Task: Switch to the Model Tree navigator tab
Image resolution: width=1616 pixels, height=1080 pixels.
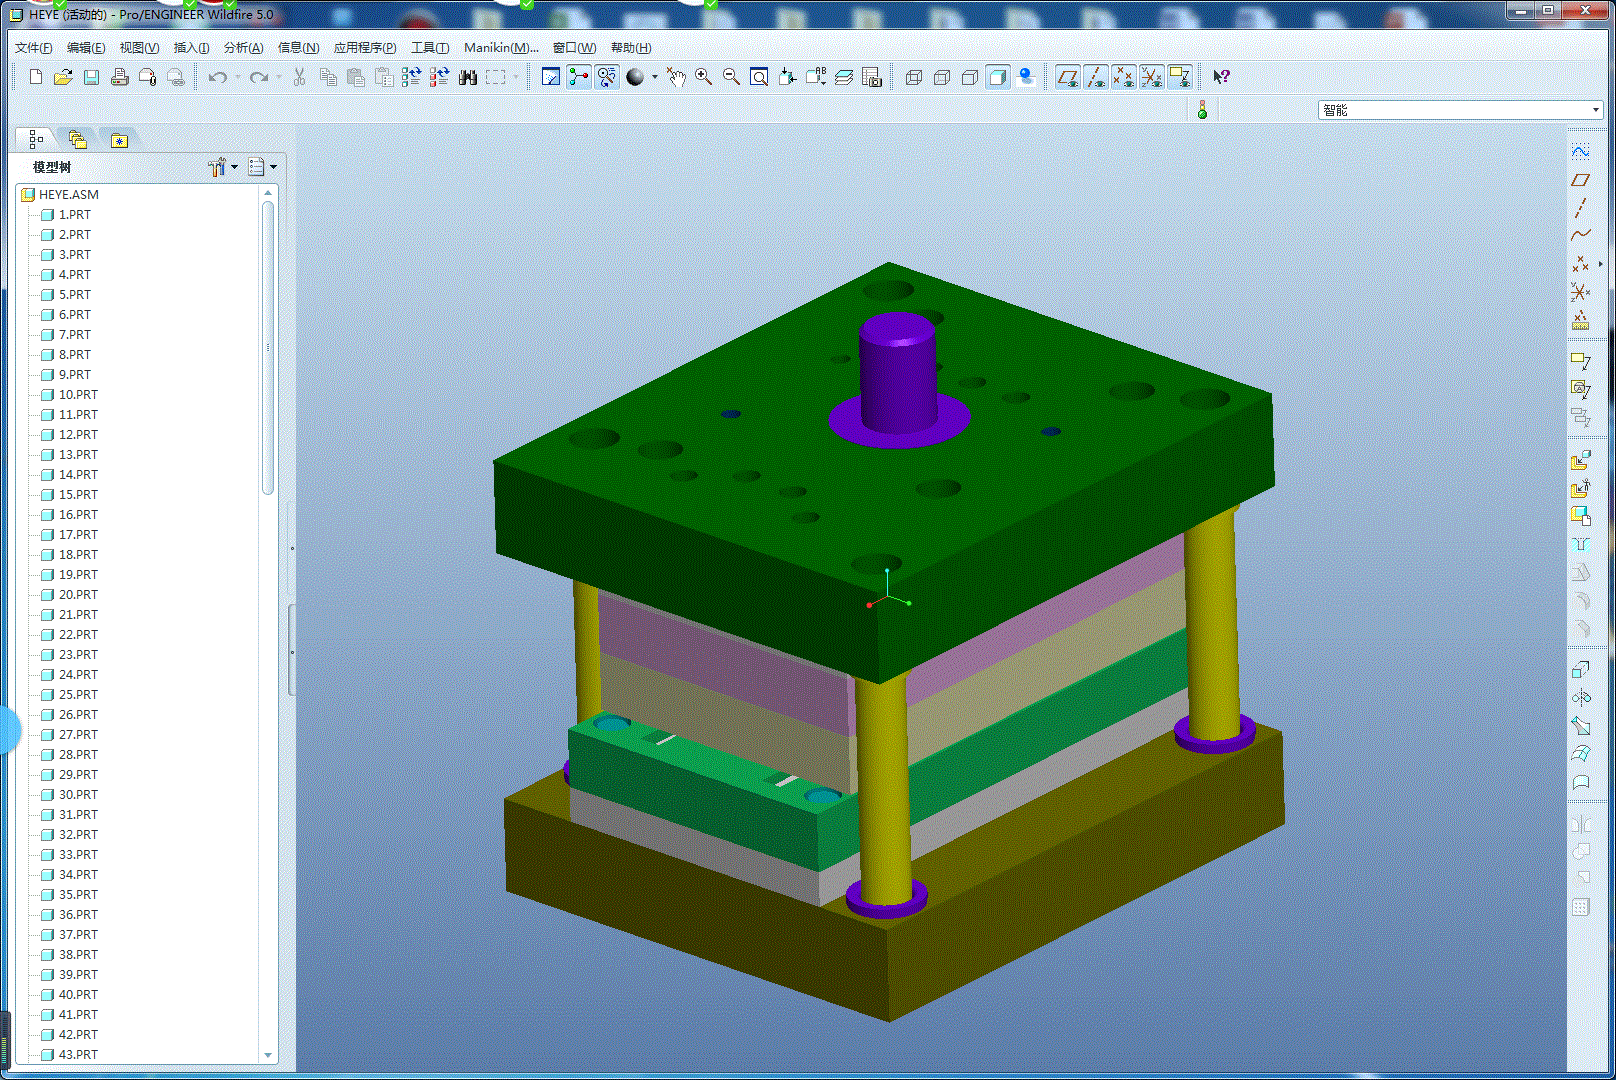Action: [37, 139]
